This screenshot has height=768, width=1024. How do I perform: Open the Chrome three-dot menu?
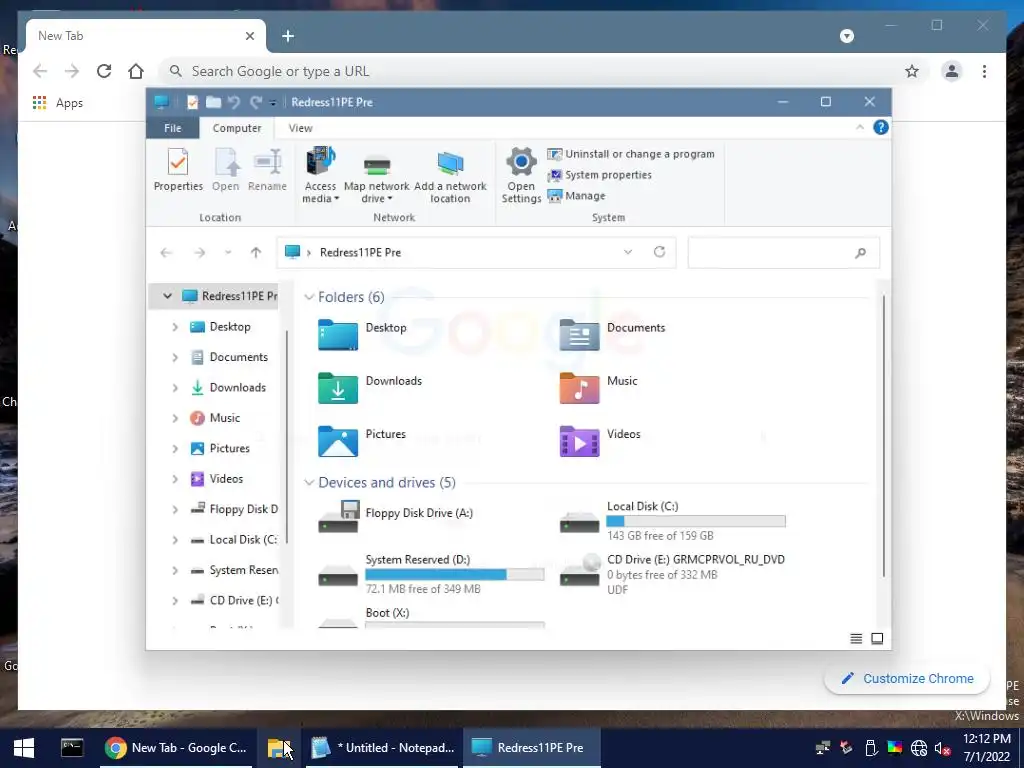pyautogui.click(x=984, y=71)
